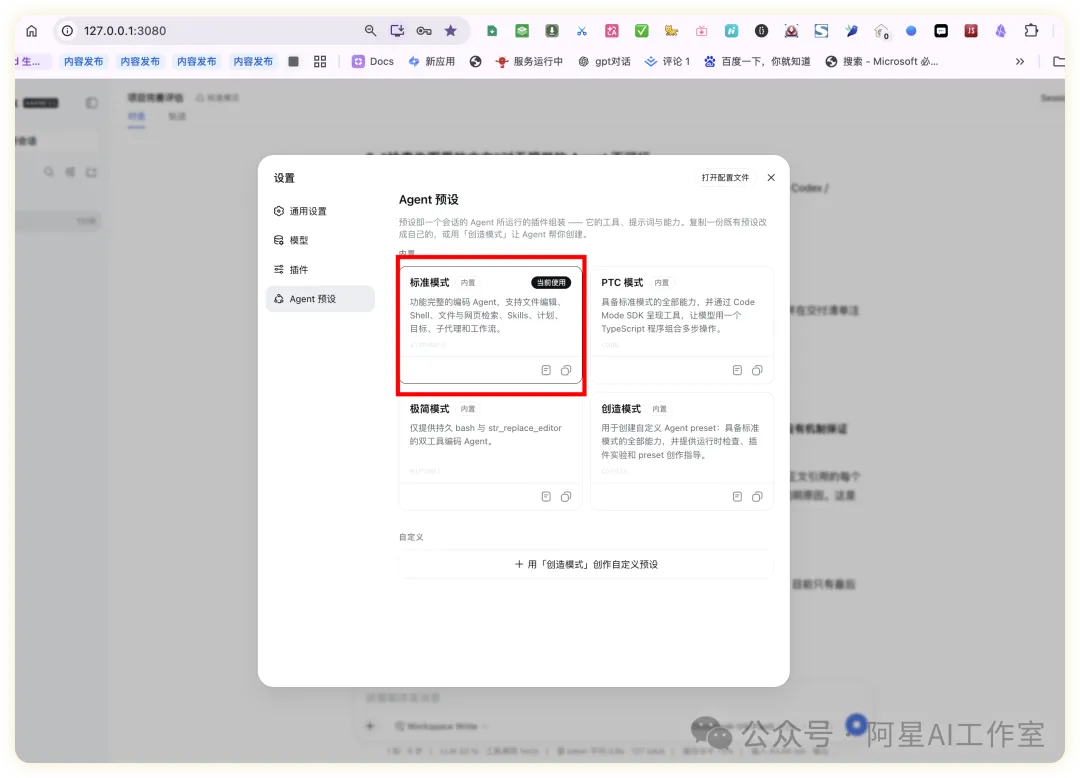1080x778 pixels.
Task: Open the apps grid icon in bookmarks bar
Action: tap(320, 61)
